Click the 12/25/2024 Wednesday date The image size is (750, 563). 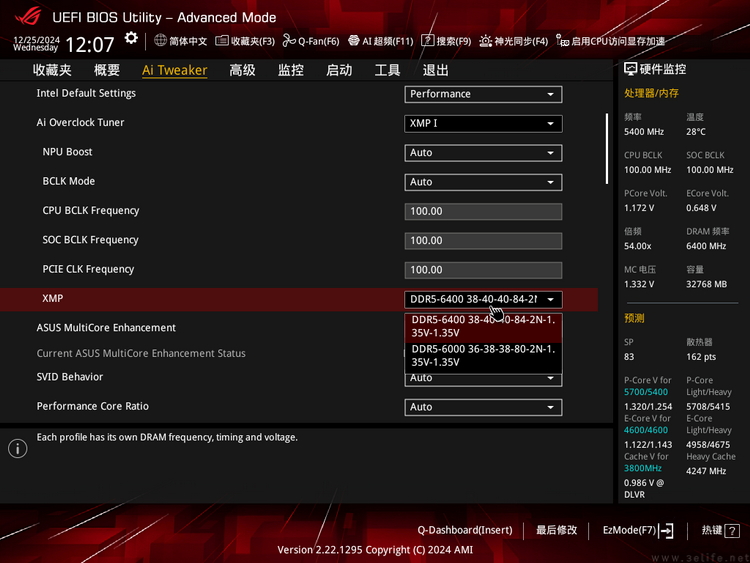(36, 44)
